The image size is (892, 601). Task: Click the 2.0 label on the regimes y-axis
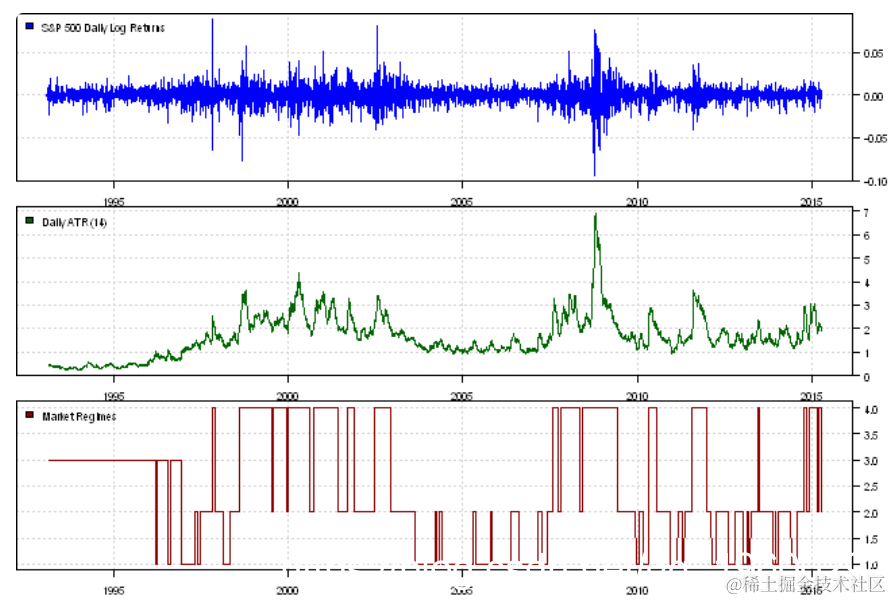point(870,513)
